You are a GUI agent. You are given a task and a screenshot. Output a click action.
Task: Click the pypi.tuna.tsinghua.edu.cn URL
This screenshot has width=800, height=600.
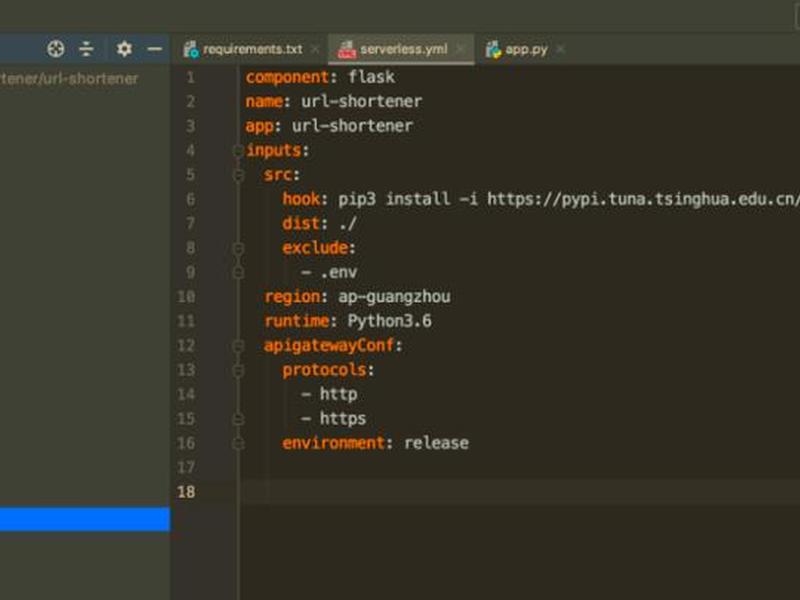coord(643,199)
